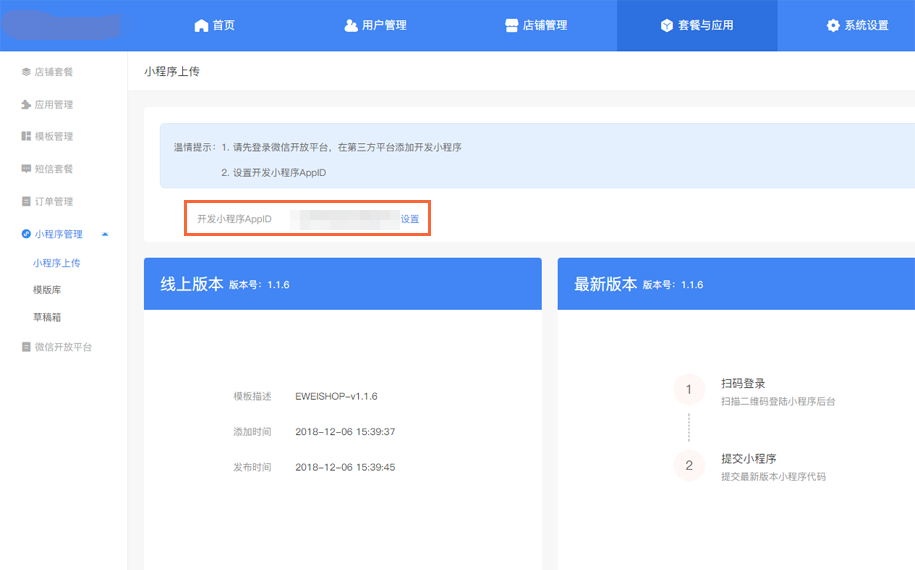This screenshot has height=570, width=915.
Task: Click the home icon in top navigation
Action: 201,25
